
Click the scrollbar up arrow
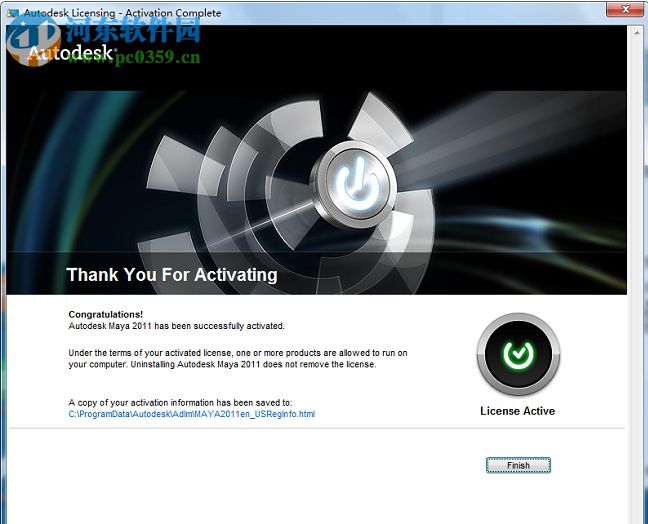636,32
